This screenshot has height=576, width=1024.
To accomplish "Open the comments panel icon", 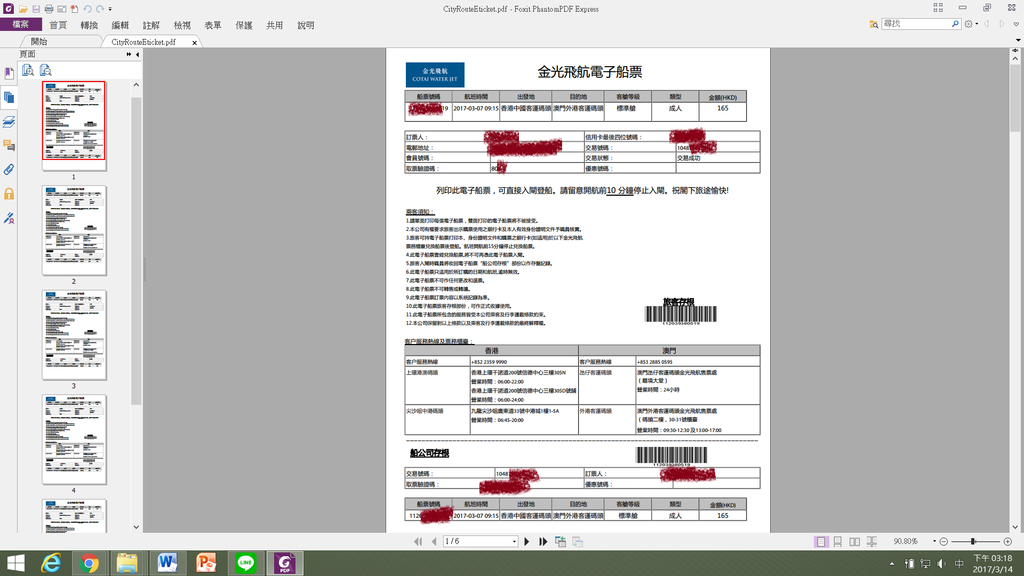I will tap(8, 145).
